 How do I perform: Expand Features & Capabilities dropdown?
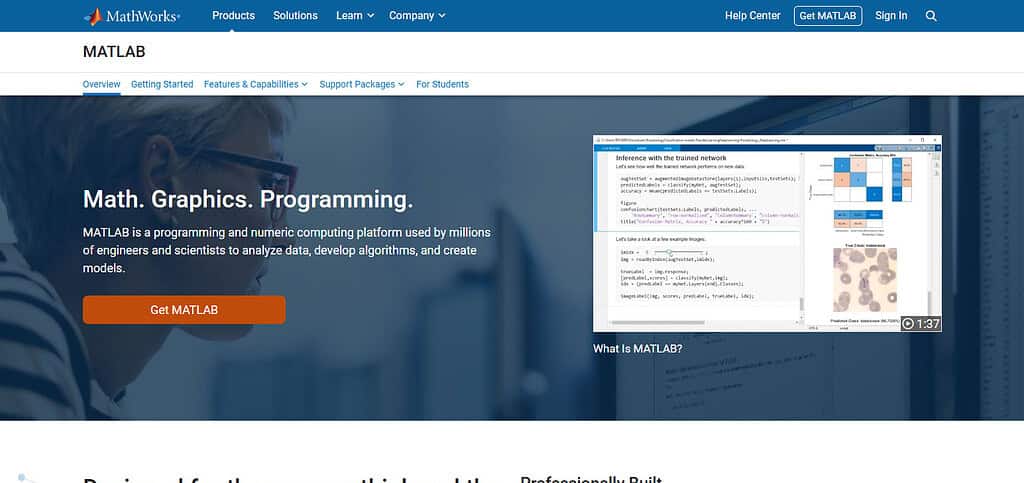(x=256, y=84)
